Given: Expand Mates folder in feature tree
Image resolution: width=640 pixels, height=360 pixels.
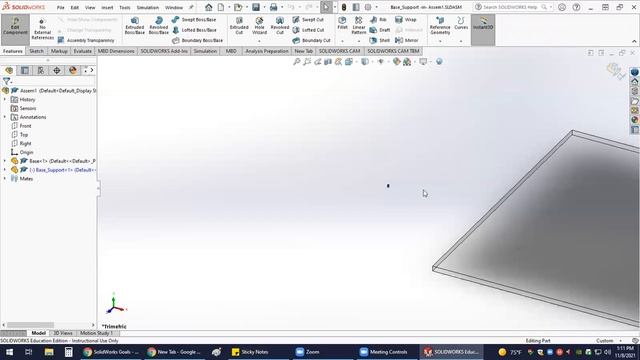Looking at the screenshot, I should [5, 179].
